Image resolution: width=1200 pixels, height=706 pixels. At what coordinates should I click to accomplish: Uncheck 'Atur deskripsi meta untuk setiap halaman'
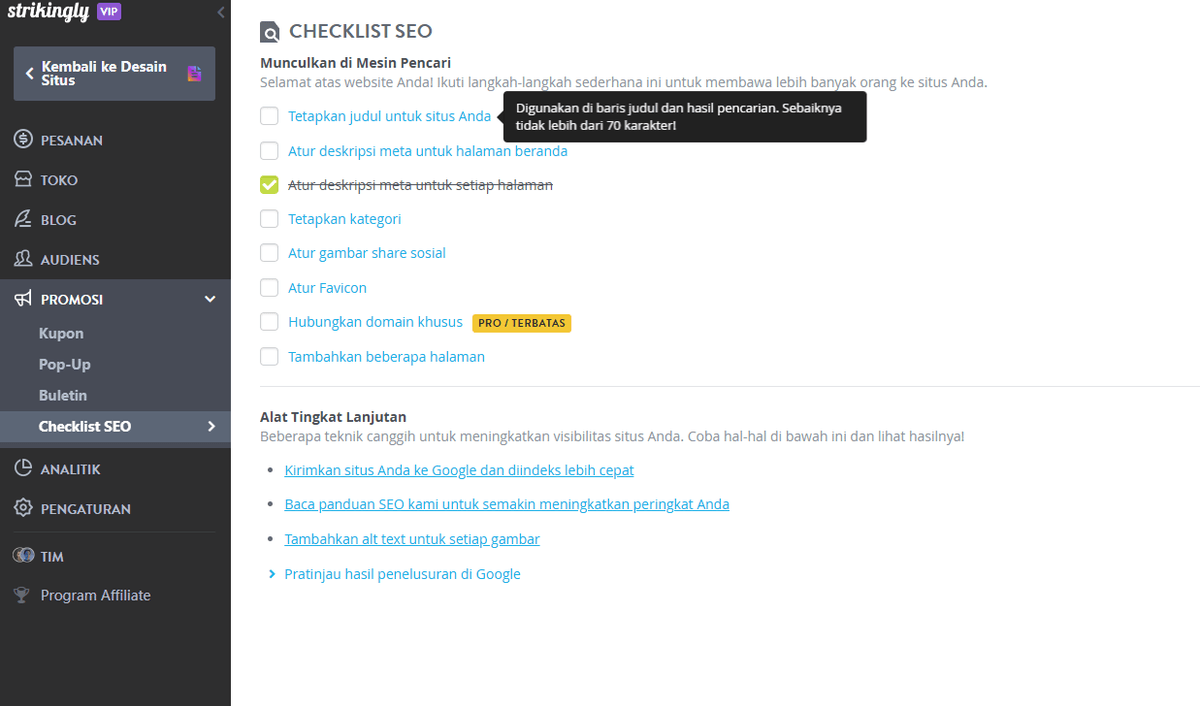(x=269, y=184)
